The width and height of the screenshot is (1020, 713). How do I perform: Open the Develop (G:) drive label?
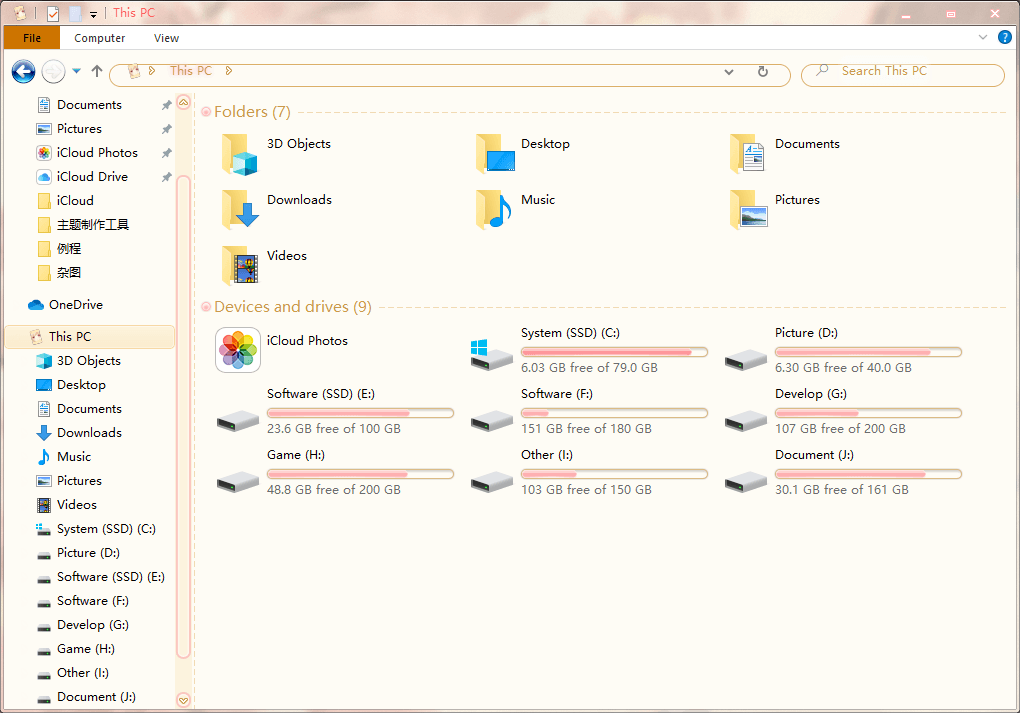[811, 394]
